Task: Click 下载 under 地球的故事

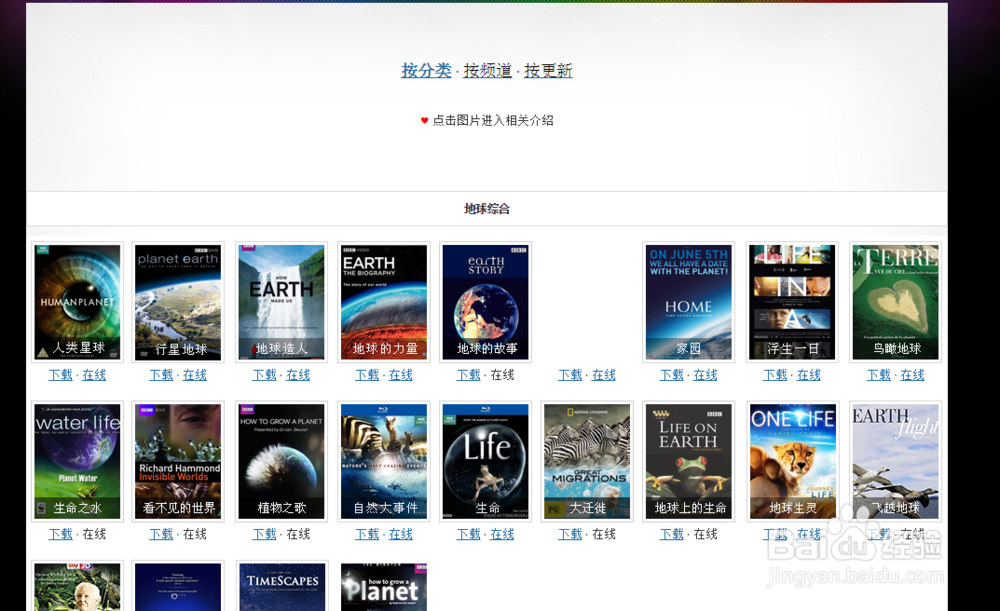Action: click(469, 375)
